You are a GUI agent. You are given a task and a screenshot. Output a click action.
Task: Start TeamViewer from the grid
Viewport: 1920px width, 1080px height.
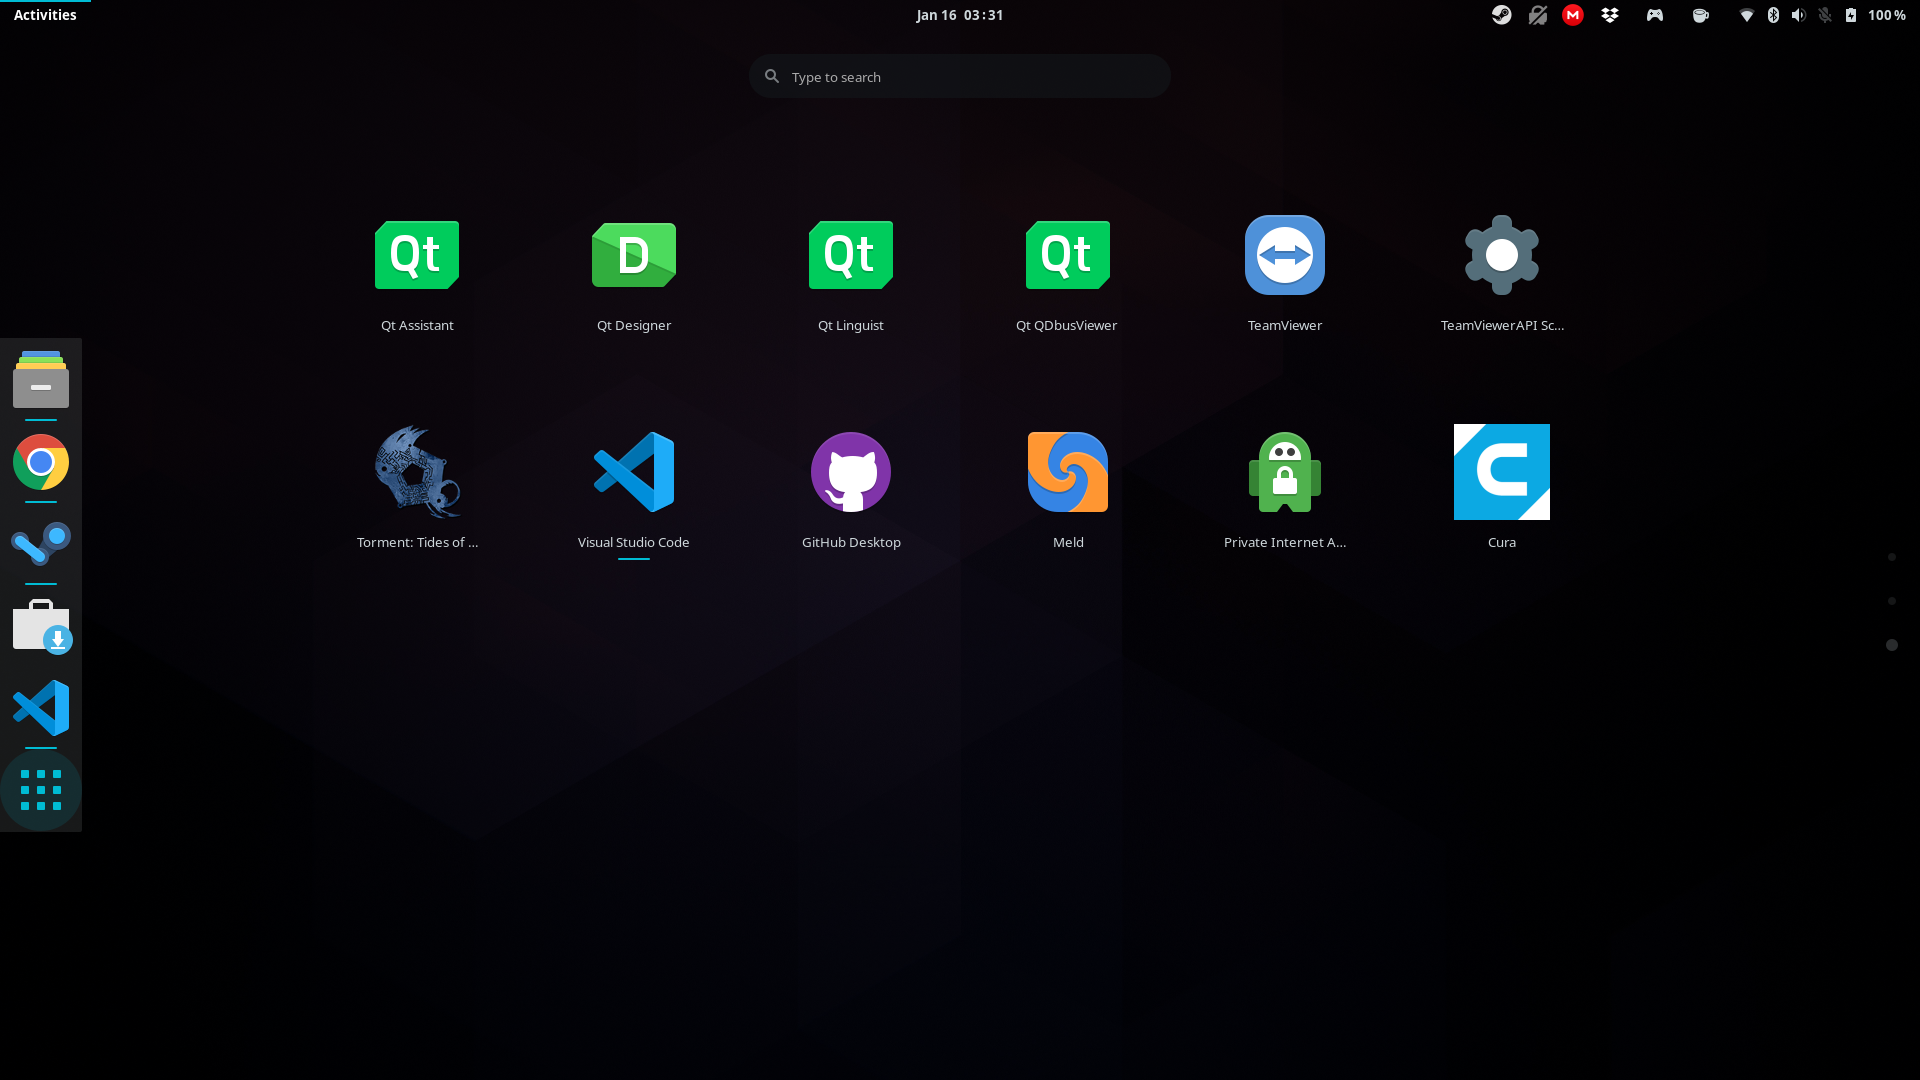click(x=1284, y=256)
